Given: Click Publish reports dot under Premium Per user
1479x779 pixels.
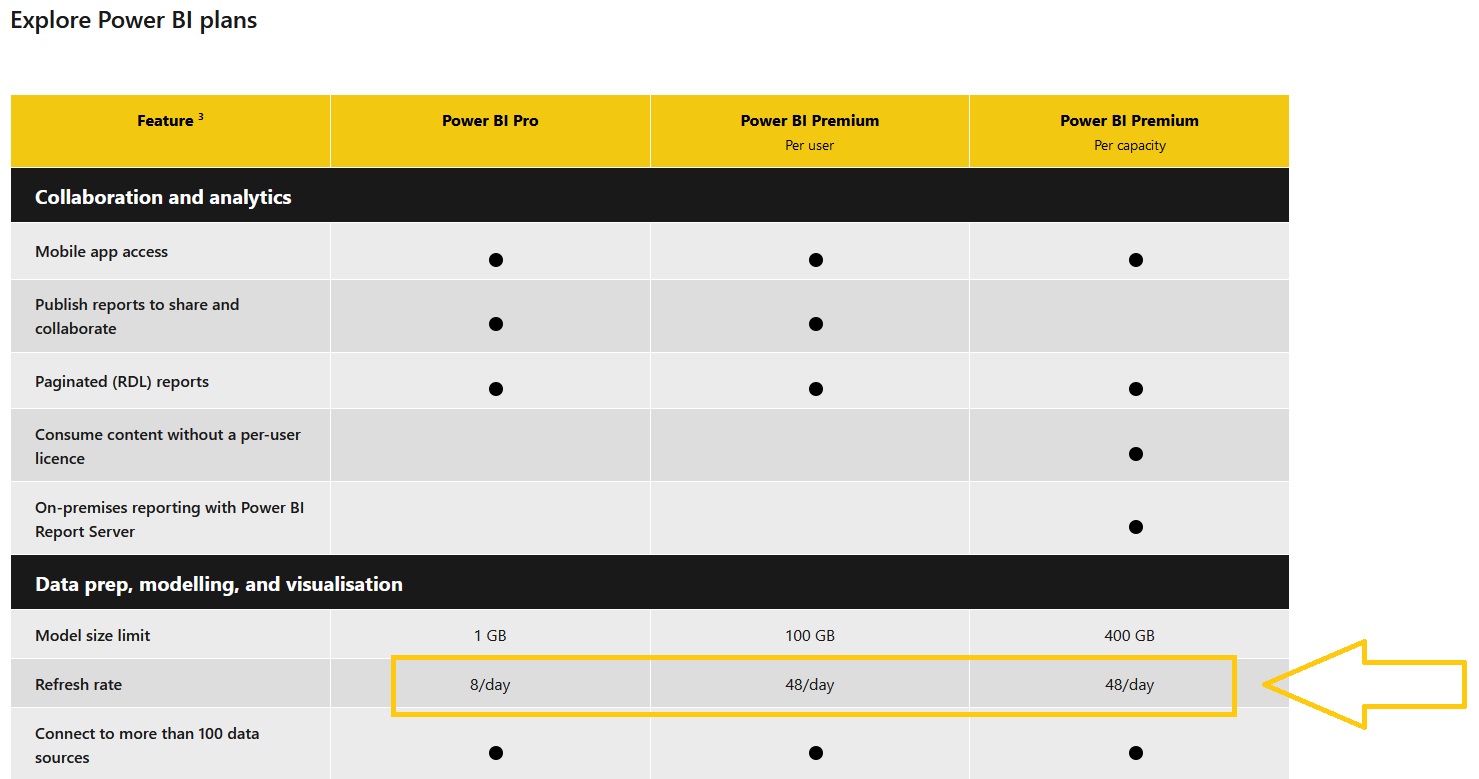Looking at the screenshot, I should click(815, 324).
